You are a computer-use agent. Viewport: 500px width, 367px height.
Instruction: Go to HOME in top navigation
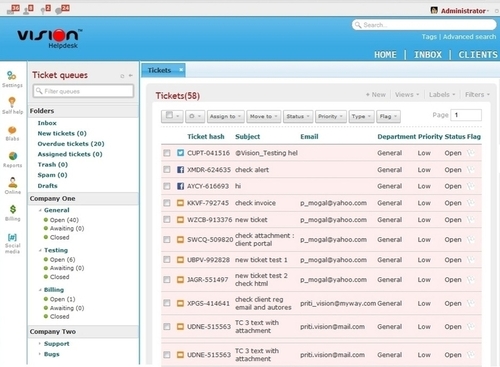coord(385,55)
